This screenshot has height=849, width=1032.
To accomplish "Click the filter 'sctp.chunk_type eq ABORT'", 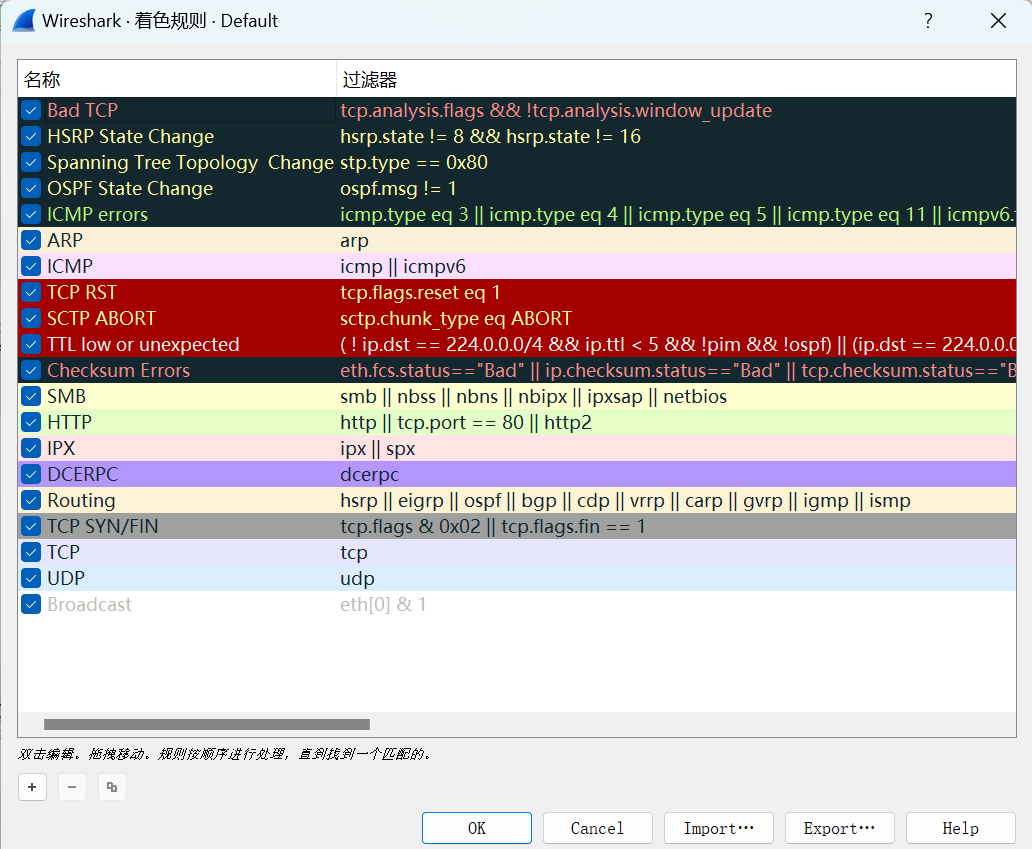I will point(456,319).
